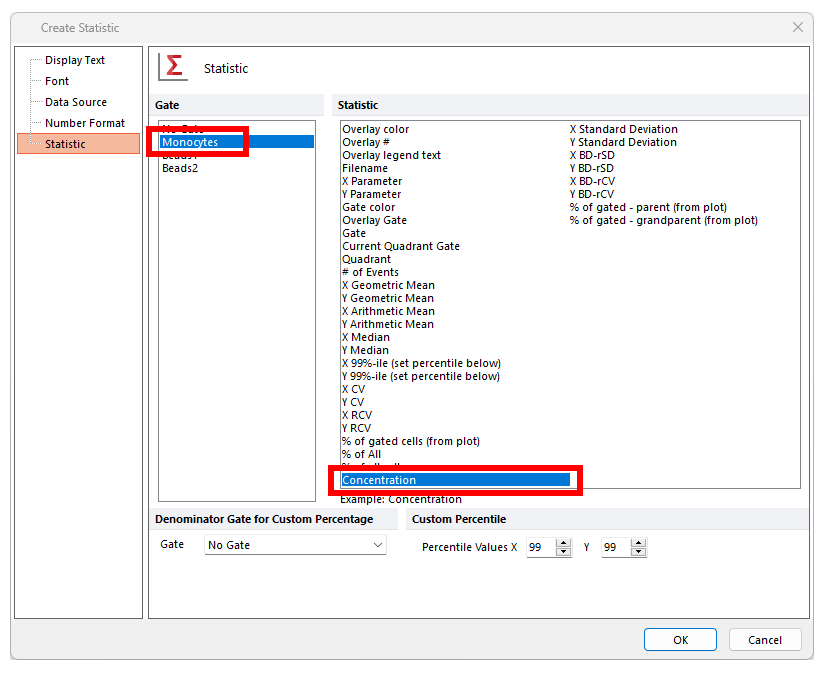Choose X BD-rSD statistic
829x674 pixels.
point(592,155)
